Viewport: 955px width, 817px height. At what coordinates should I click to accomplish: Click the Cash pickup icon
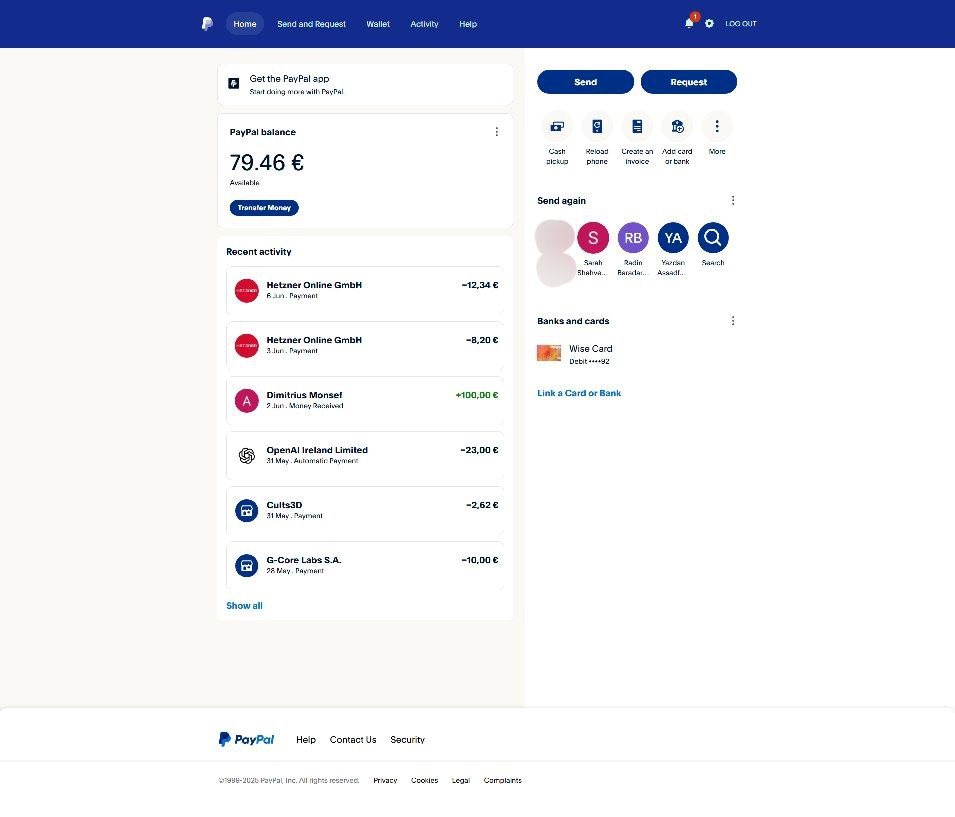click(x=557, y=127)
